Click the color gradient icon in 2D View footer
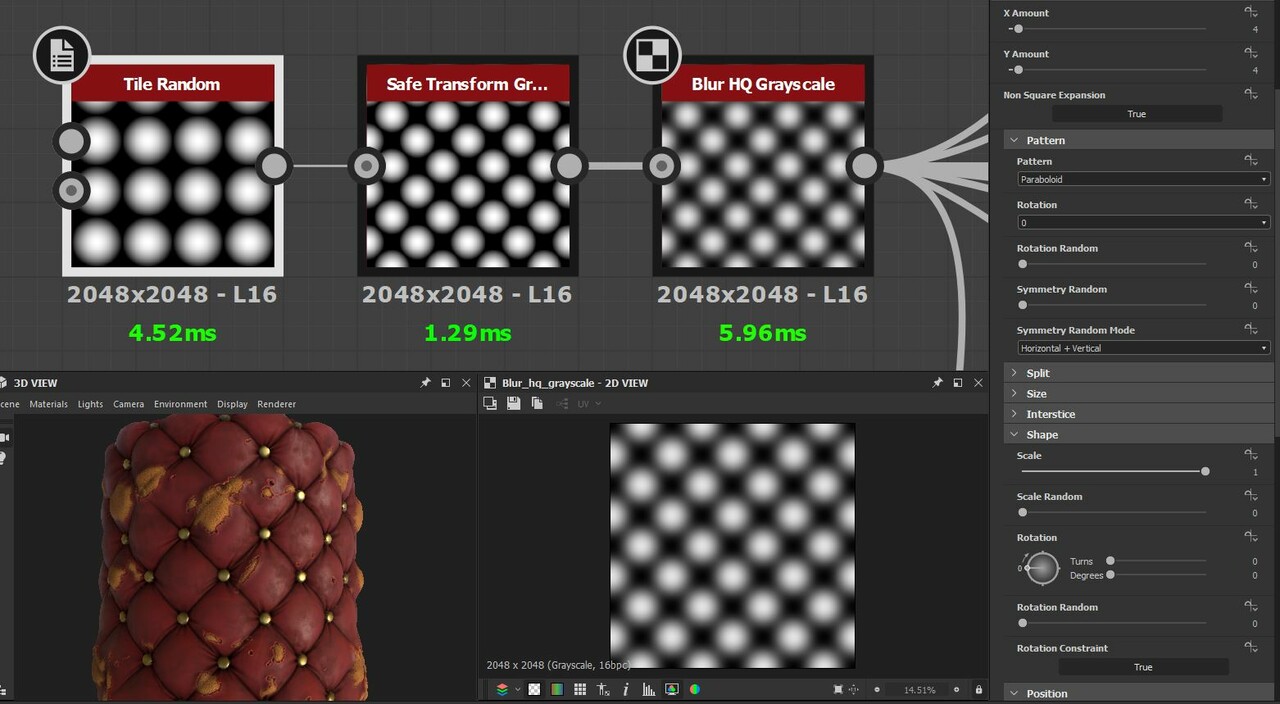 (x=557, y=689)
